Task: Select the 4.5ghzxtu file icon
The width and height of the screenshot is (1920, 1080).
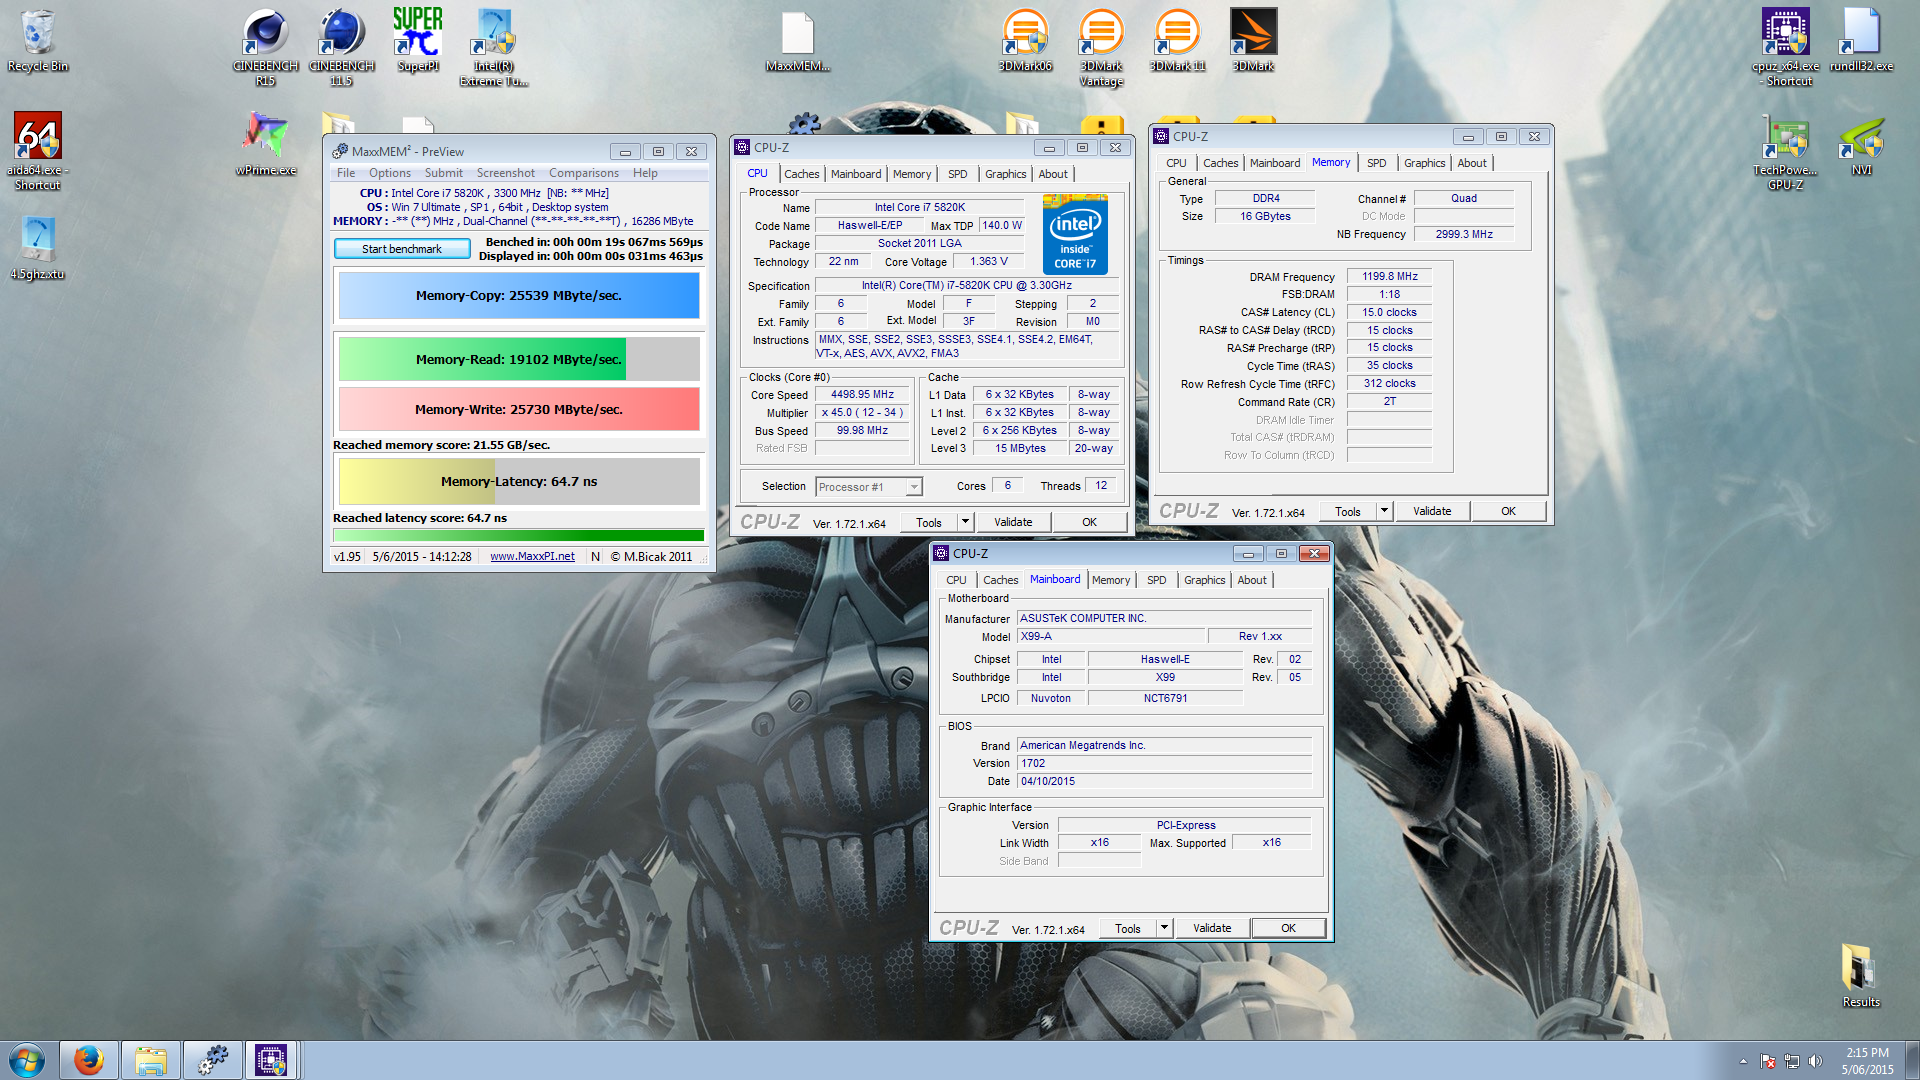Action: [x=38, y=247]
